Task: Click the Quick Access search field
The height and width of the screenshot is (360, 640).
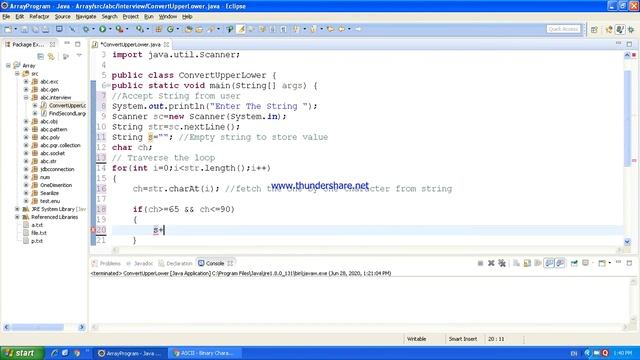Action: click(563, 29)
